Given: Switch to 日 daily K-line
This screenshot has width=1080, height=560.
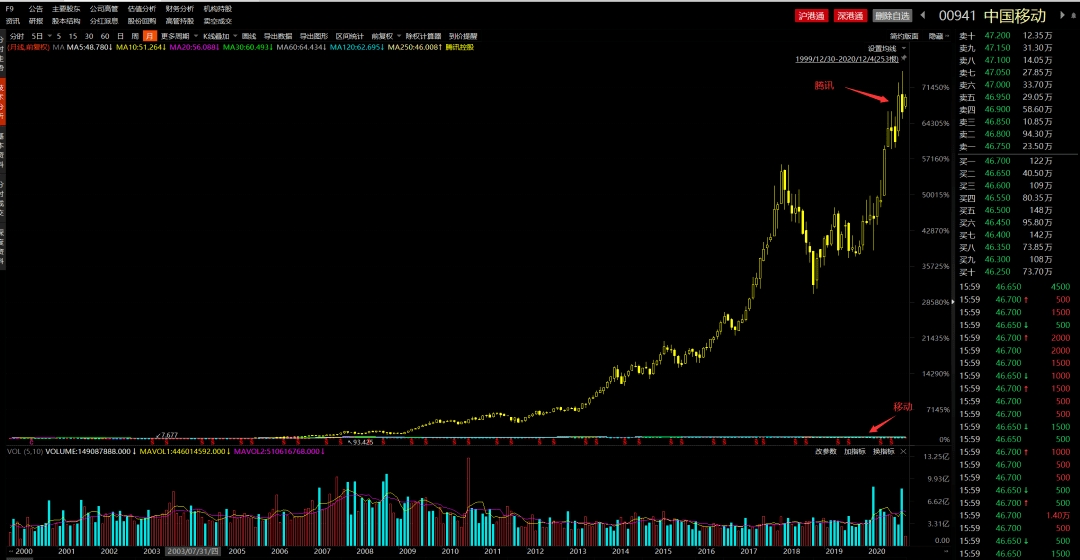Looking at the screenshot, I should tap(121, 36).
